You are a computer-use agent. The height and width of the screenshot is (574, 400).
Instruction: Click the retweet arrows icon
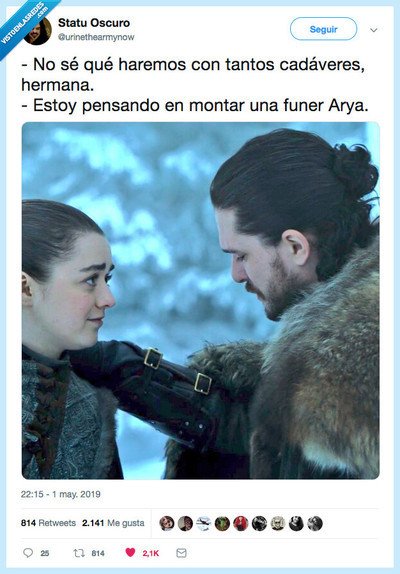coord(79,553)
